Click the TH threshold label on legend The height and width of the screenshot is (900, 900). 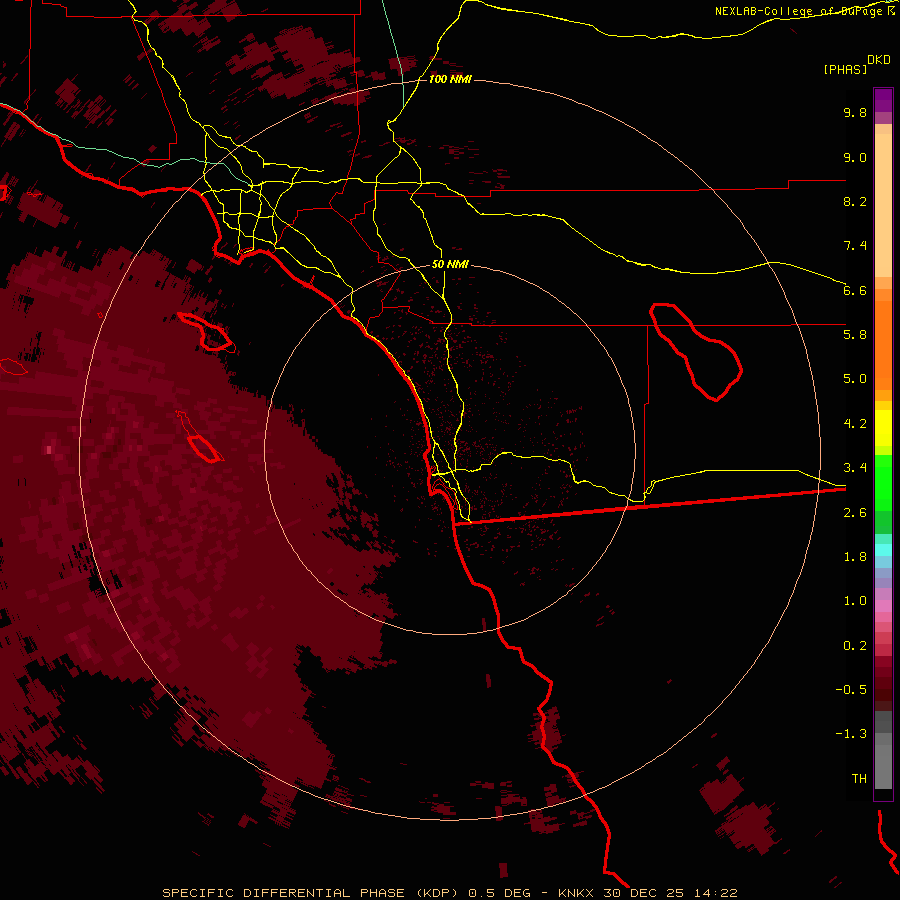click(859, 779)
